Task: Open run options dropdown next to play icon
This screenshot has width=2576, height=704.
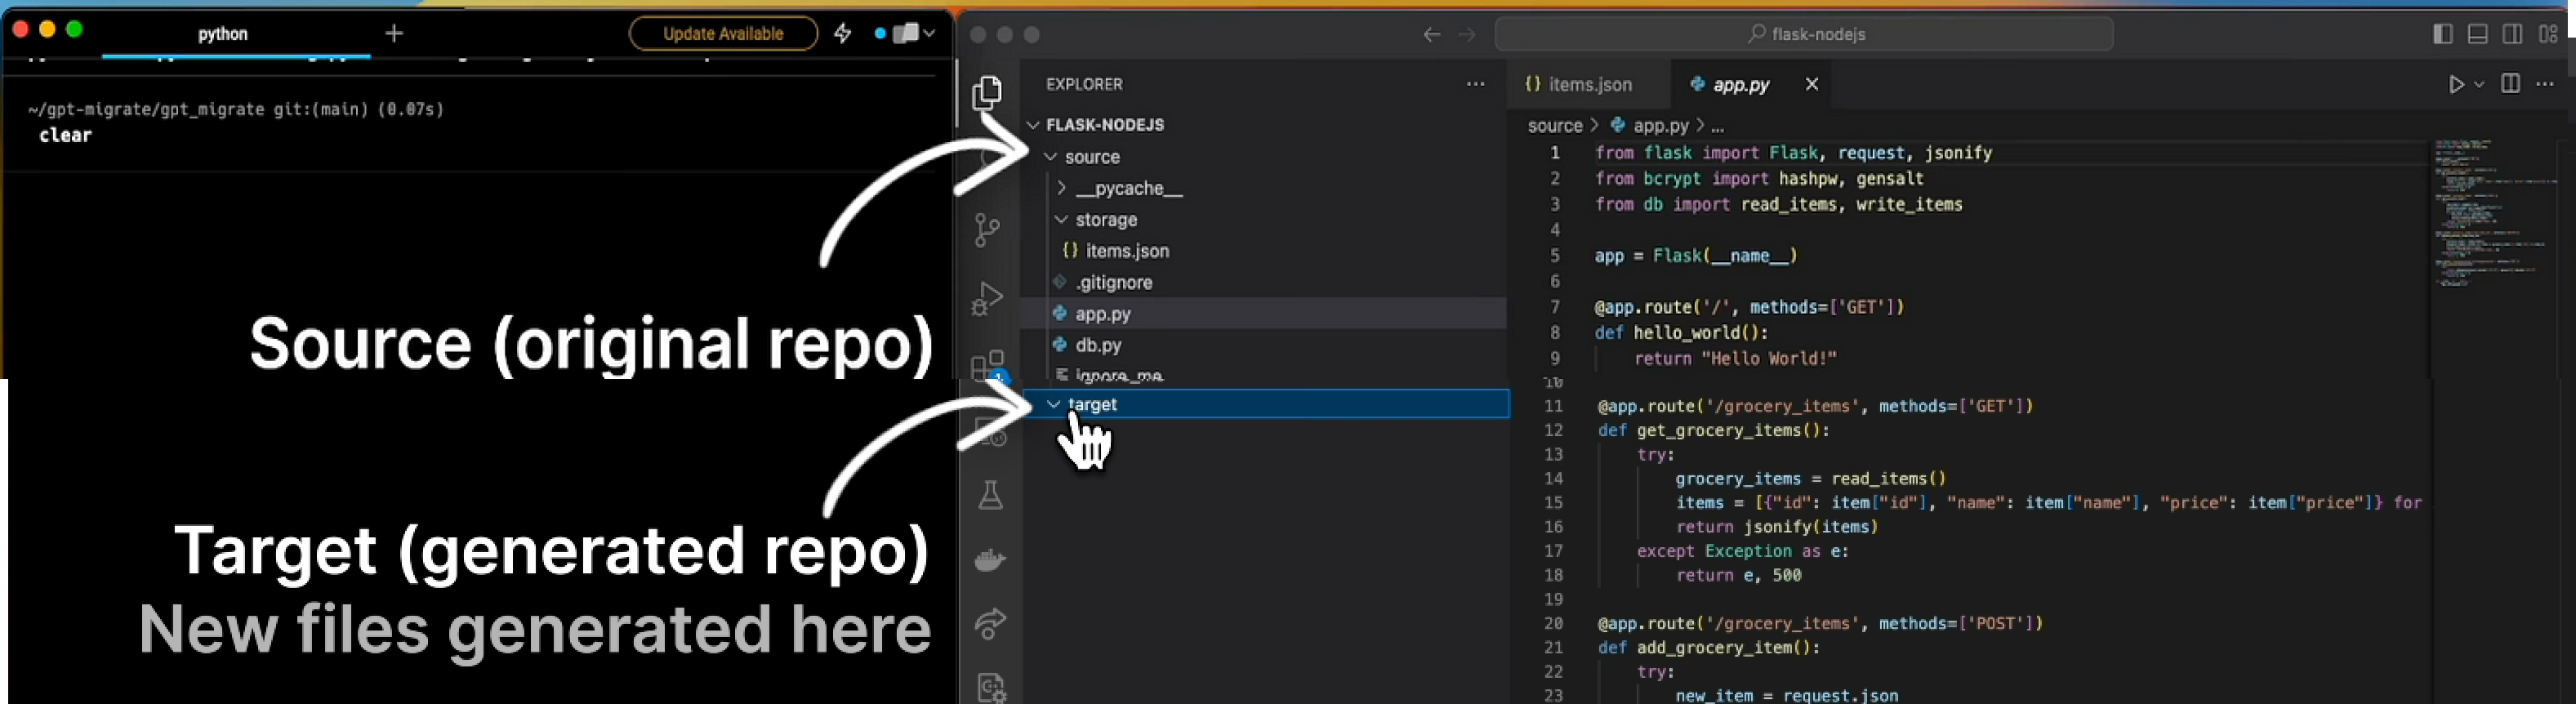Action: click(2479, 85)
